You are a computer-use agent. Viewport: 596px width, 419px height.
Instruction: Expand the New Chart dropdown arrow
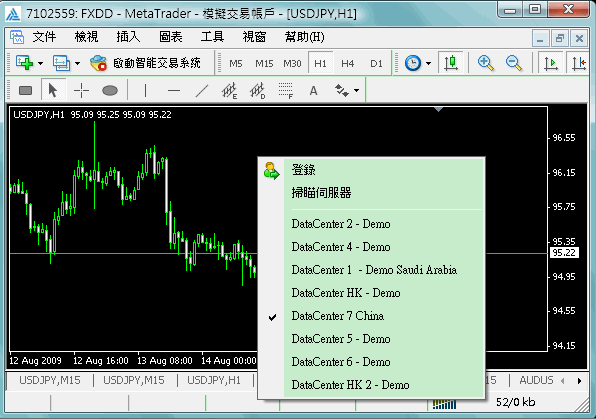tap(40, 63)
